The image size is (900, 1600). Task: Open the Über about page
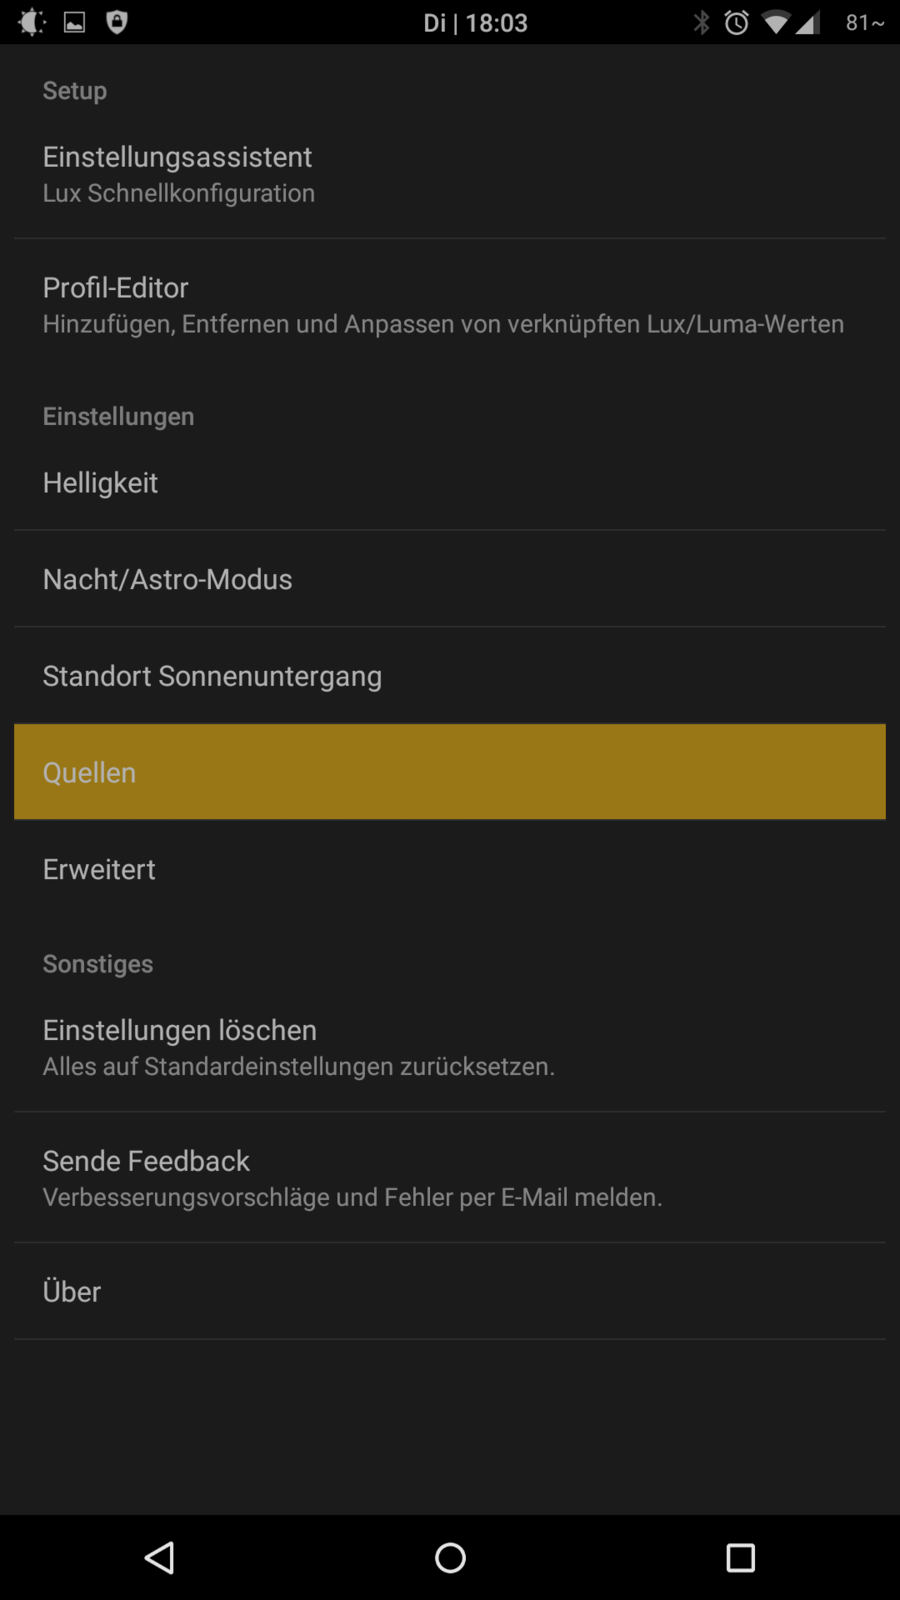pyautogui.click(x=450, y=1291)
